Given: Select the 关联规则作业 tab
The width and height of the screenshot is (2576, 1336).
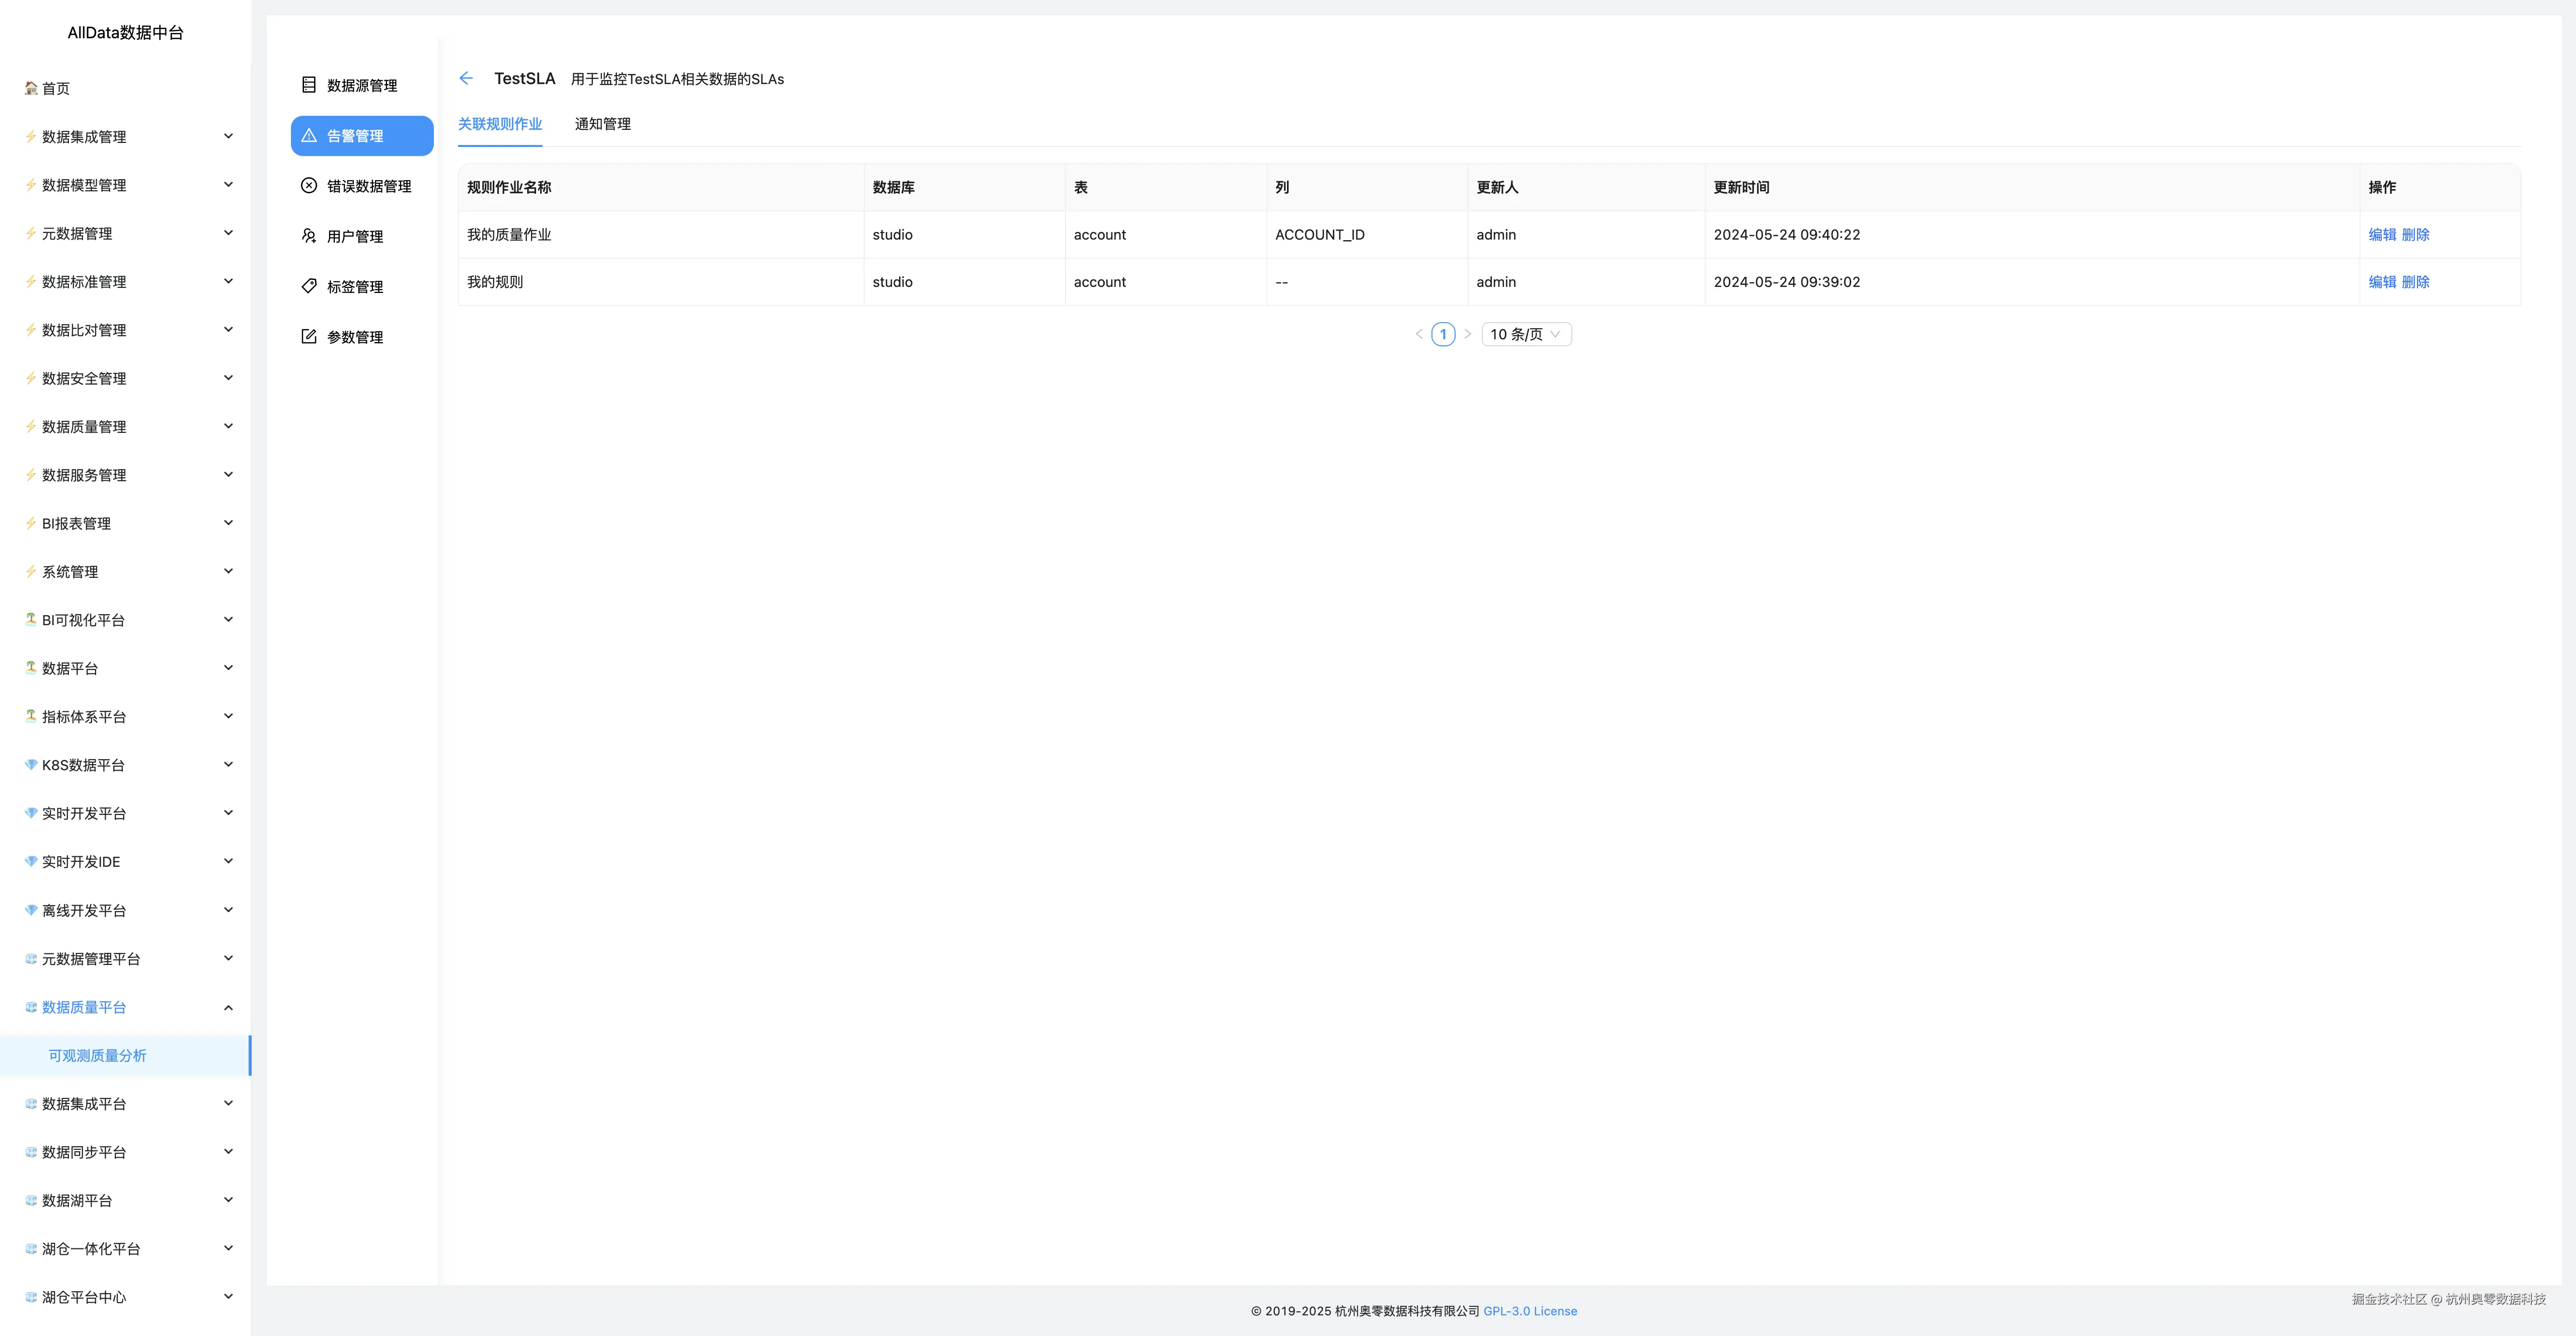Looking at the screenshot, I should (x=500, y=124).
